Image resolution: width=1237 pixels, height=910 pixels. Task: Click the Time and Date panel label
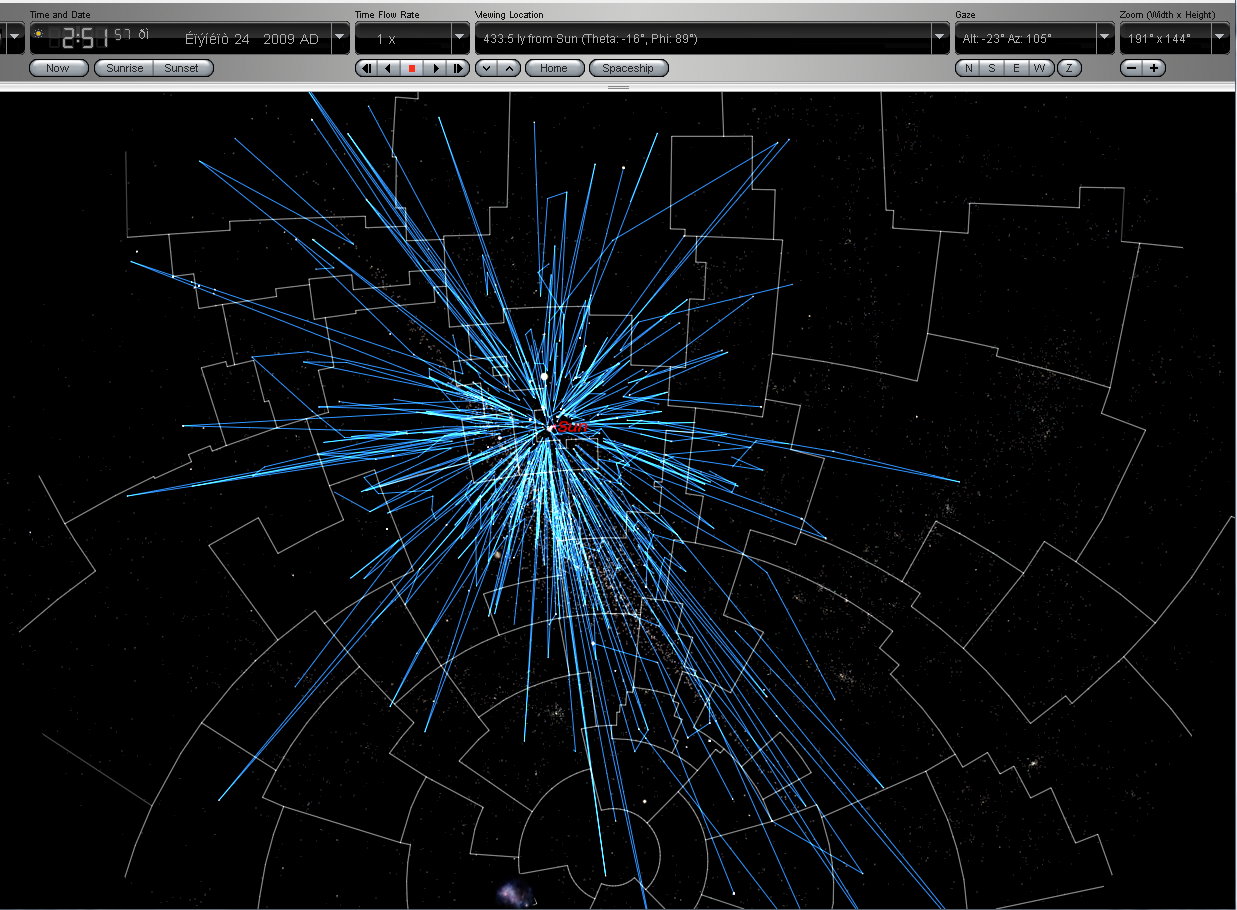tap(60, 15)
